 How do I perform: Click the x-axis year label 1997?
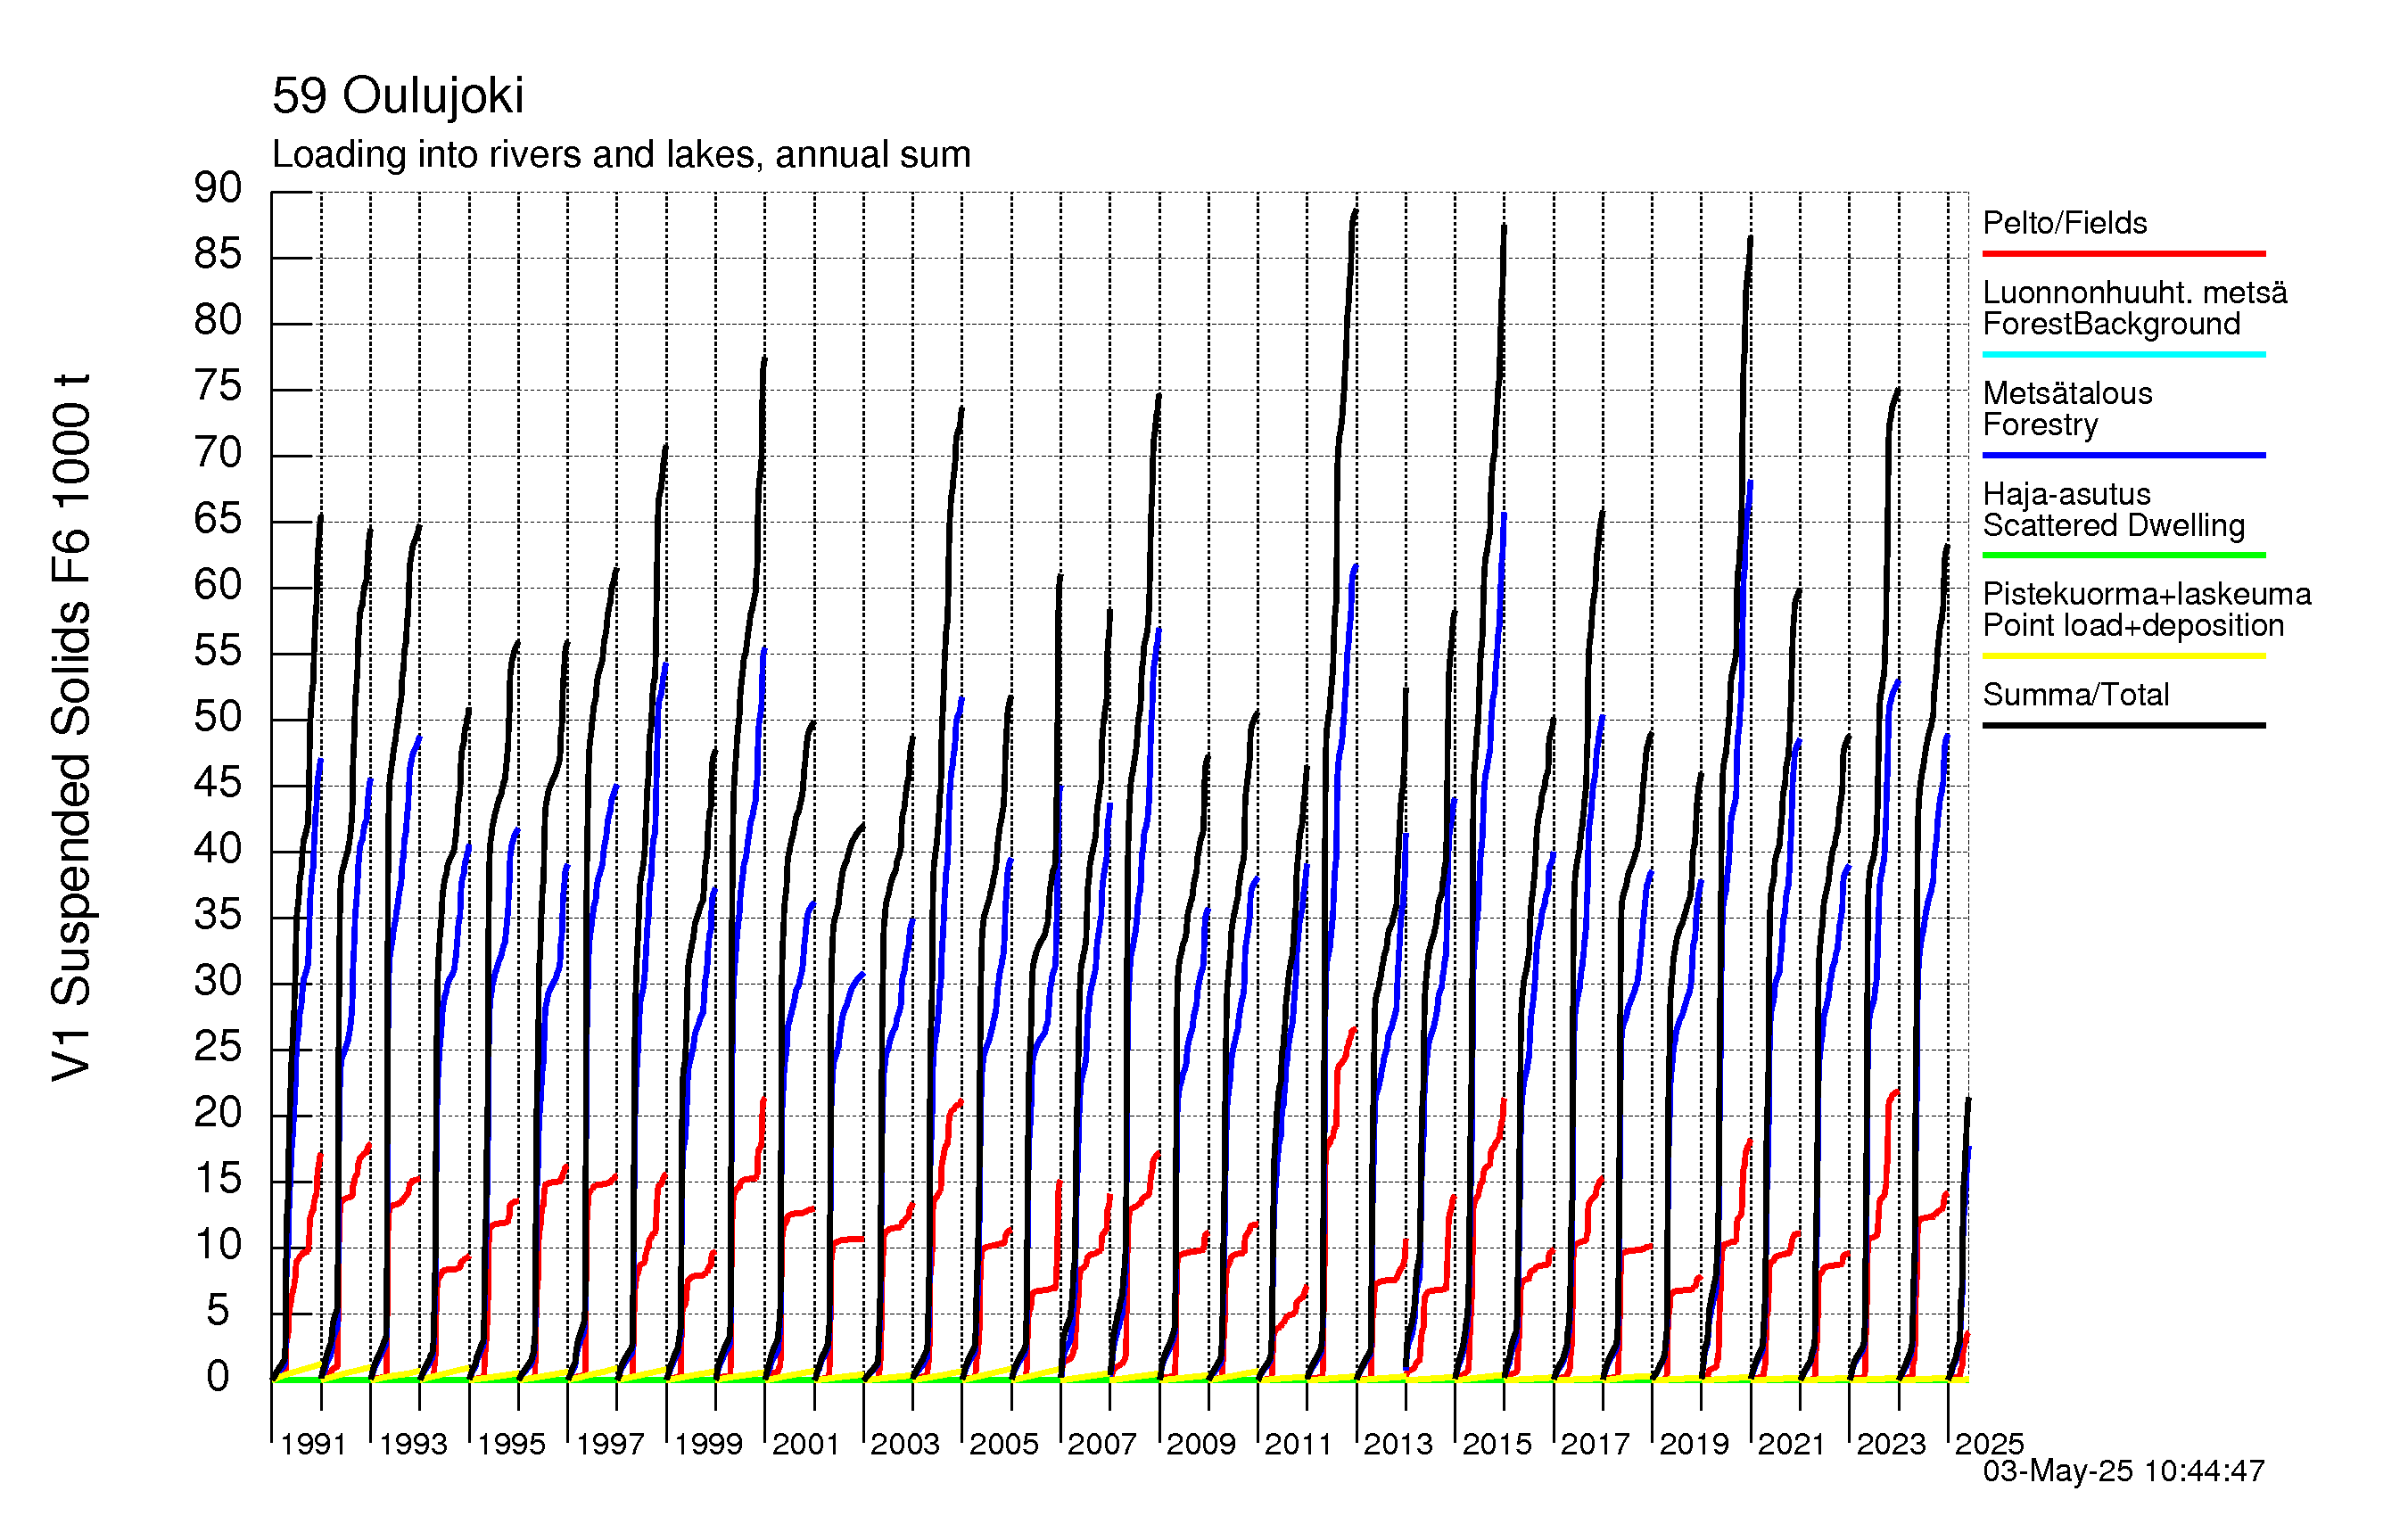click(x=610, y=1444)
